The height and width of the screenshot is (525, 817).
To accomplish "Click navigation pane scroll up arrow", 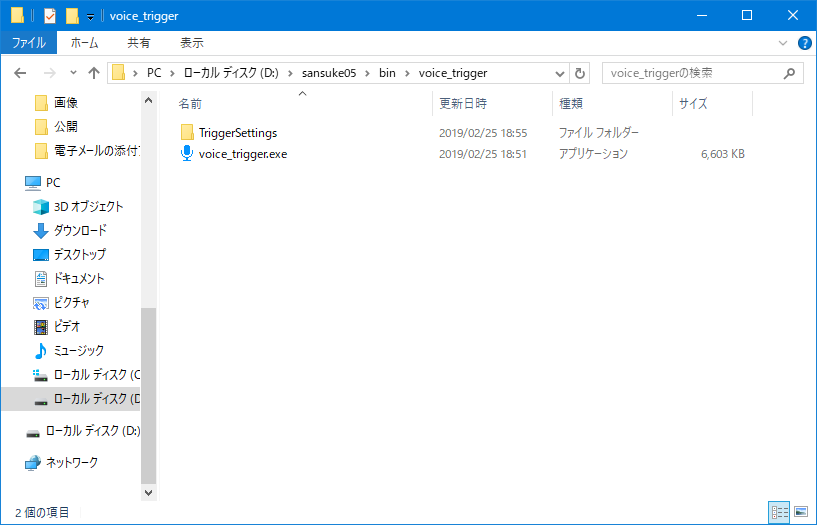I will coord(148,100).
